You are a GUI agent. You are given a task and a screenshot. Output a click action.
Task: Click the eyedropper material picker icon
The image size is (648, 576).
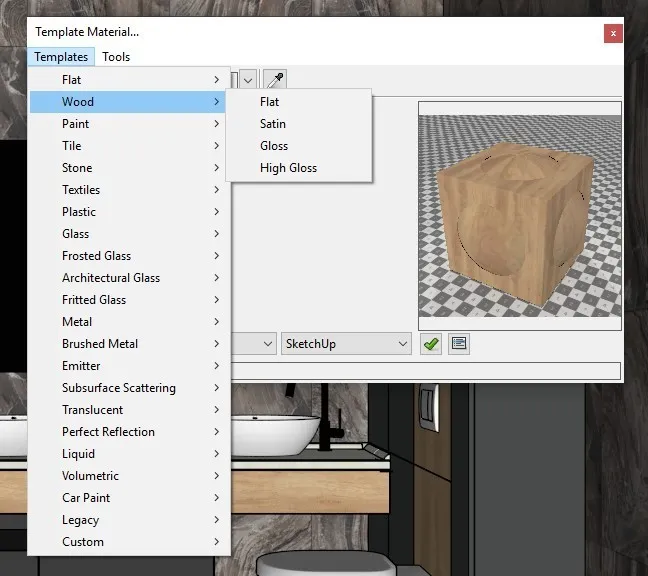(x=274, y=80)
